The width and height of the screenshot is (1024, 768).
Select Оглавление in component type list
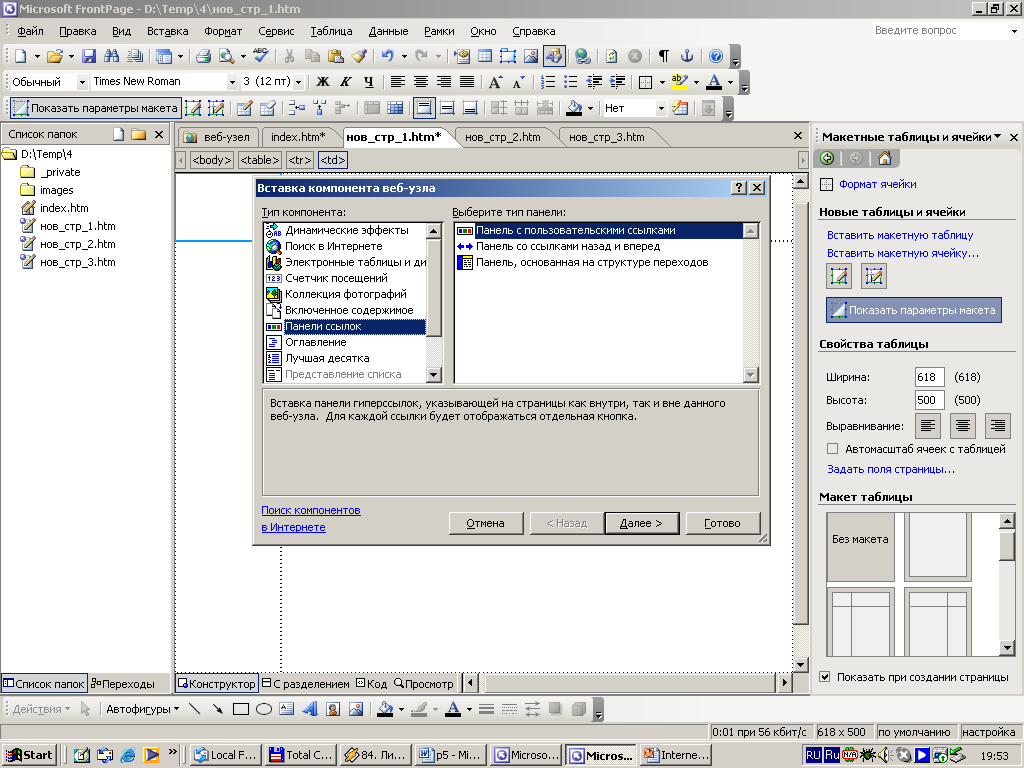pyautogui.click(x=315, y=342)
